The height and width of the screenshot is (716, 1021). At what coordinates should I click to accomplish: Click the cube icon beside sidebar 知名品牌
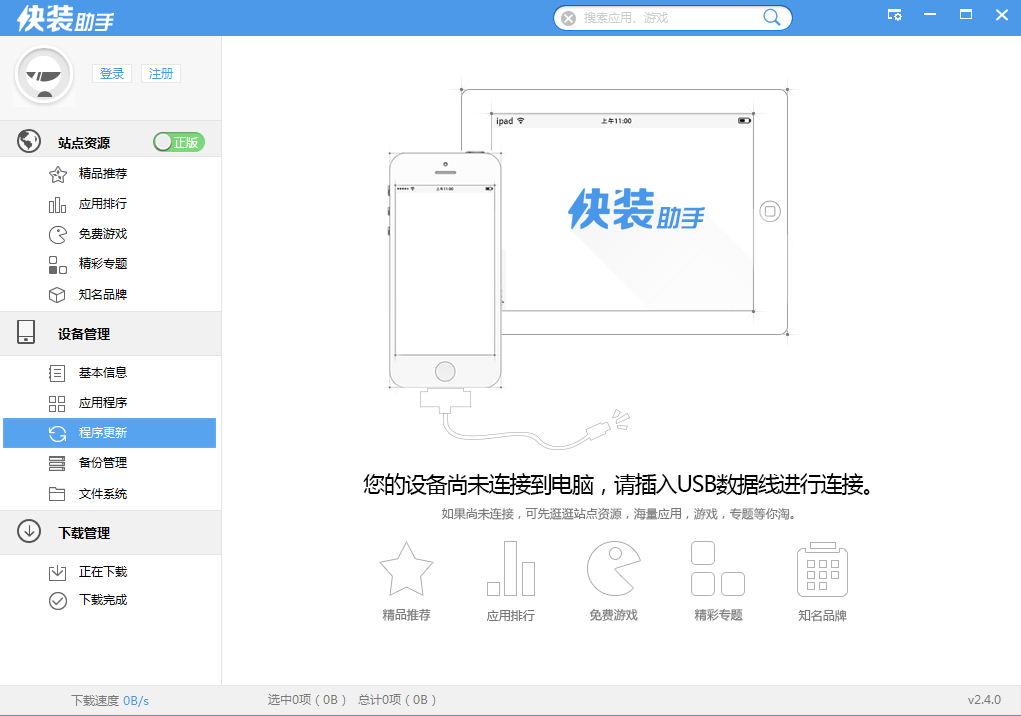(x=57, y=295)
